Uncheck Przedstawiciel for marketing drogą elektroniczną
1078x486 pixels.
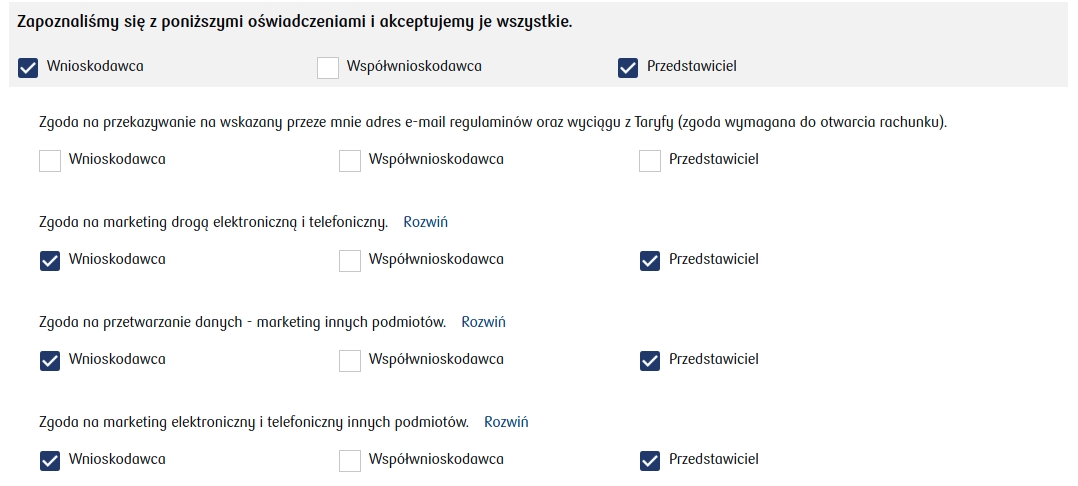click(x=650, y=260)
